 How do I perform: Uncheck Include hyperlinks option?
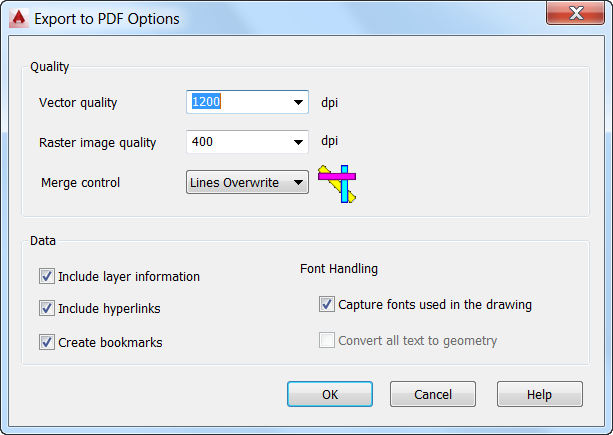click(x=47, y=309)
